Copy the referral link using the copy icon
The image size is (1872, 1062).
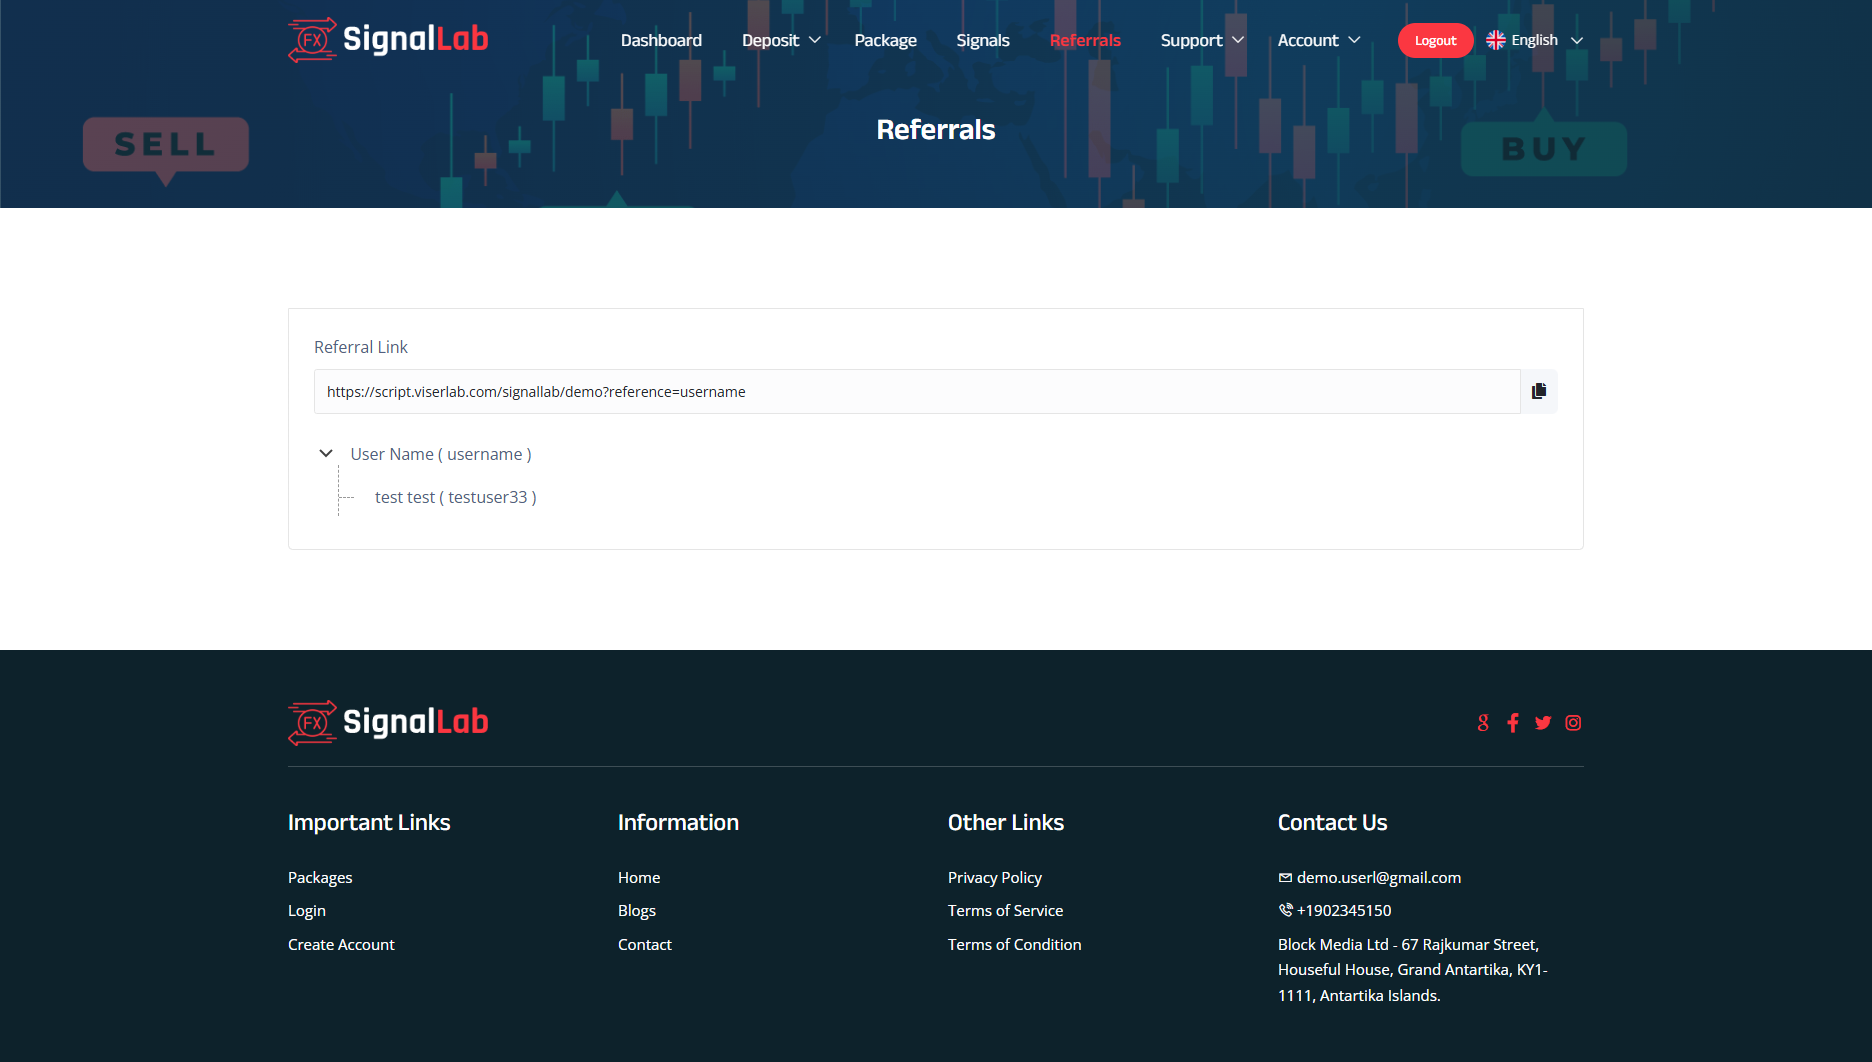[1539, 391]
